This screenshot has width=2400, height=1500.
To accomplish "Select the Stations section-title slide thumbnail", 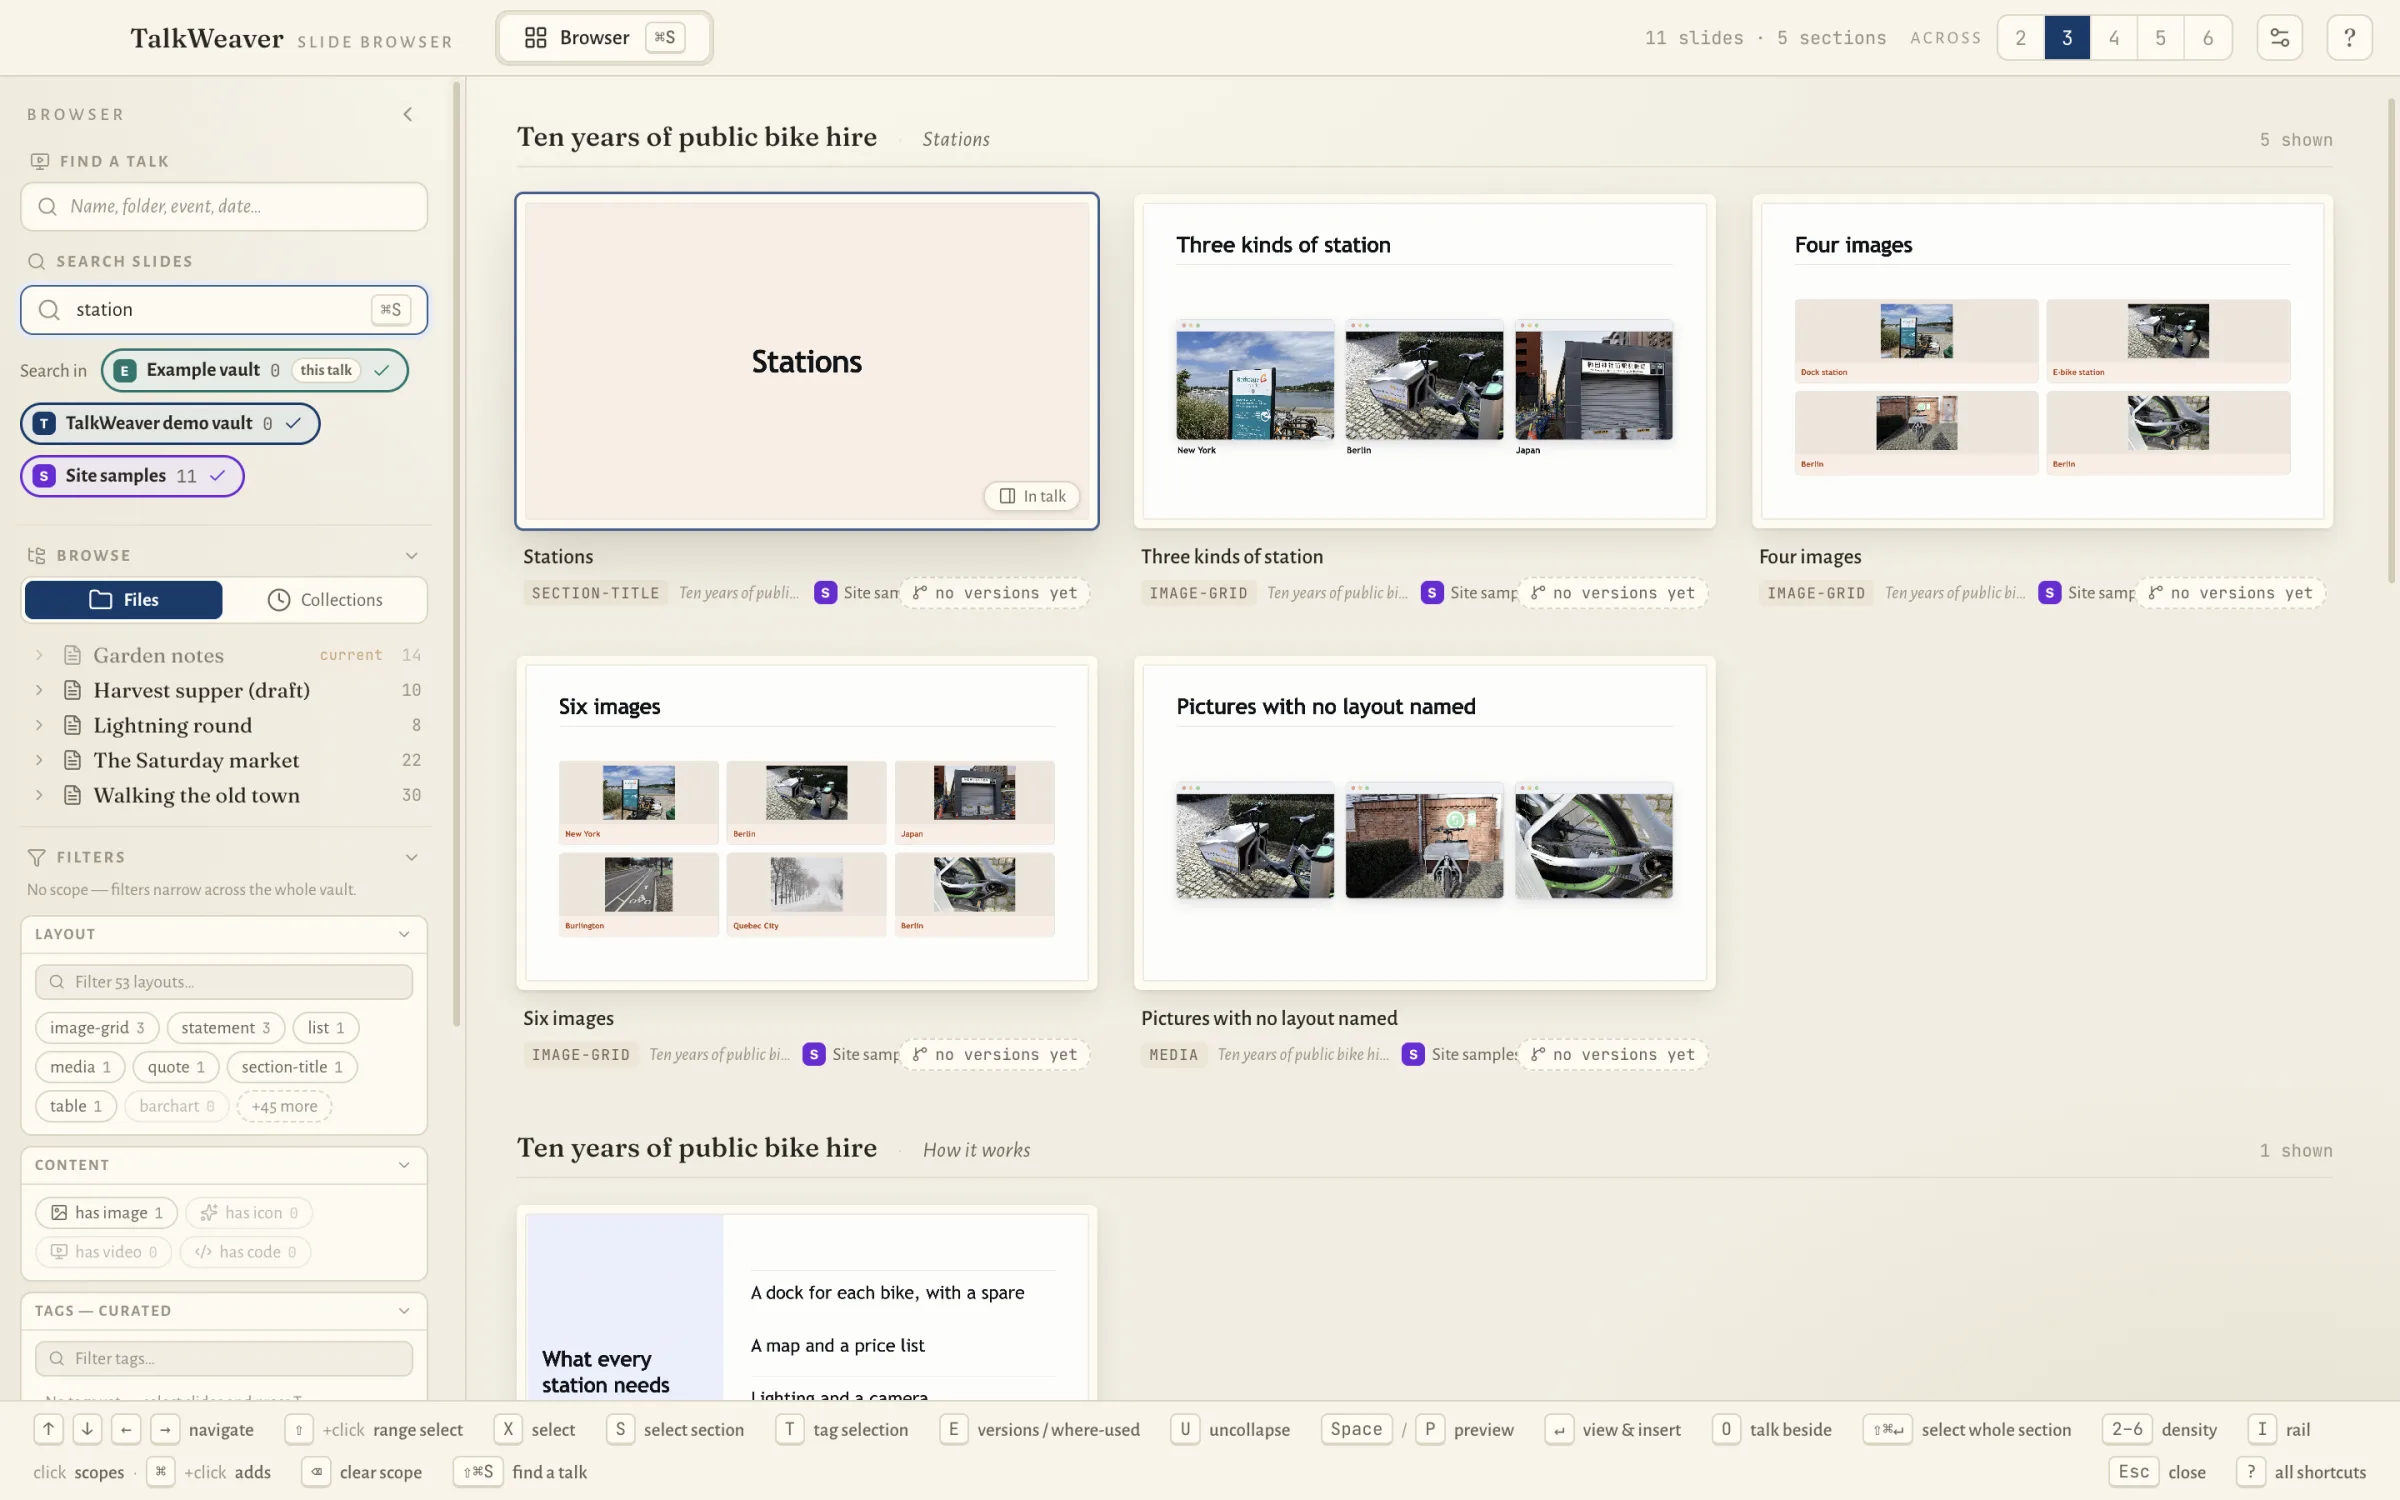I will pos(807,361).
